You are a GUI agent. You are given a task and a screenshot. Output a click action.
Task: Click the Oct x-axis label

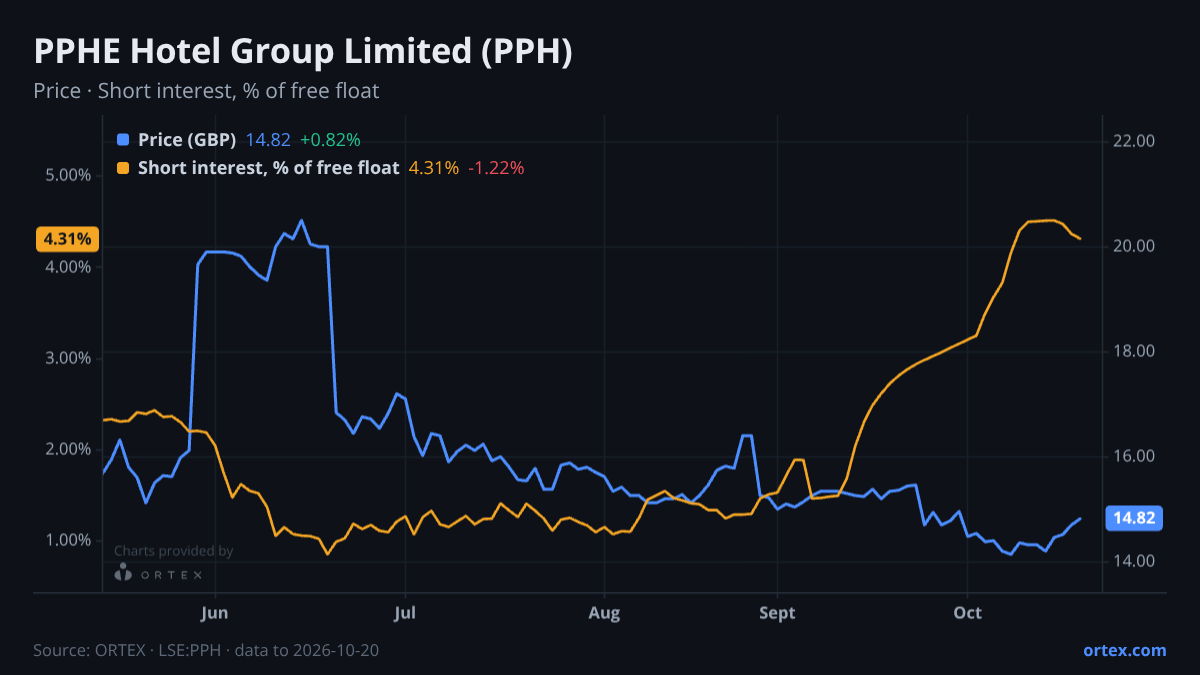pyautogui.click(x=967, y=612)
